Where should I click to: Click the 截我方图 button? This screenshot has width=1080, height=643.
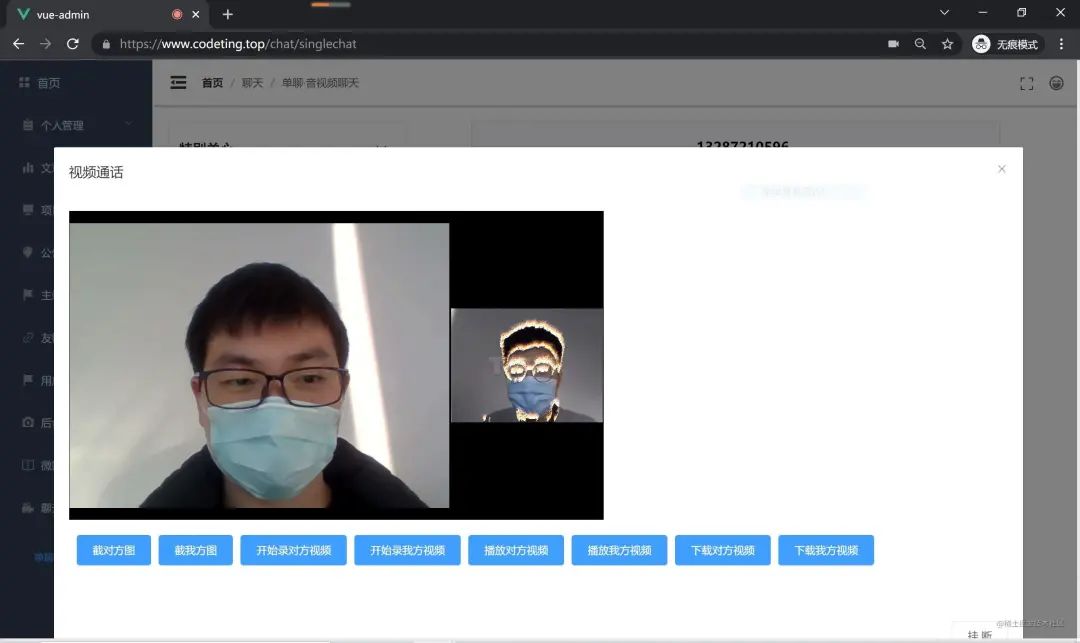point(196,550)
